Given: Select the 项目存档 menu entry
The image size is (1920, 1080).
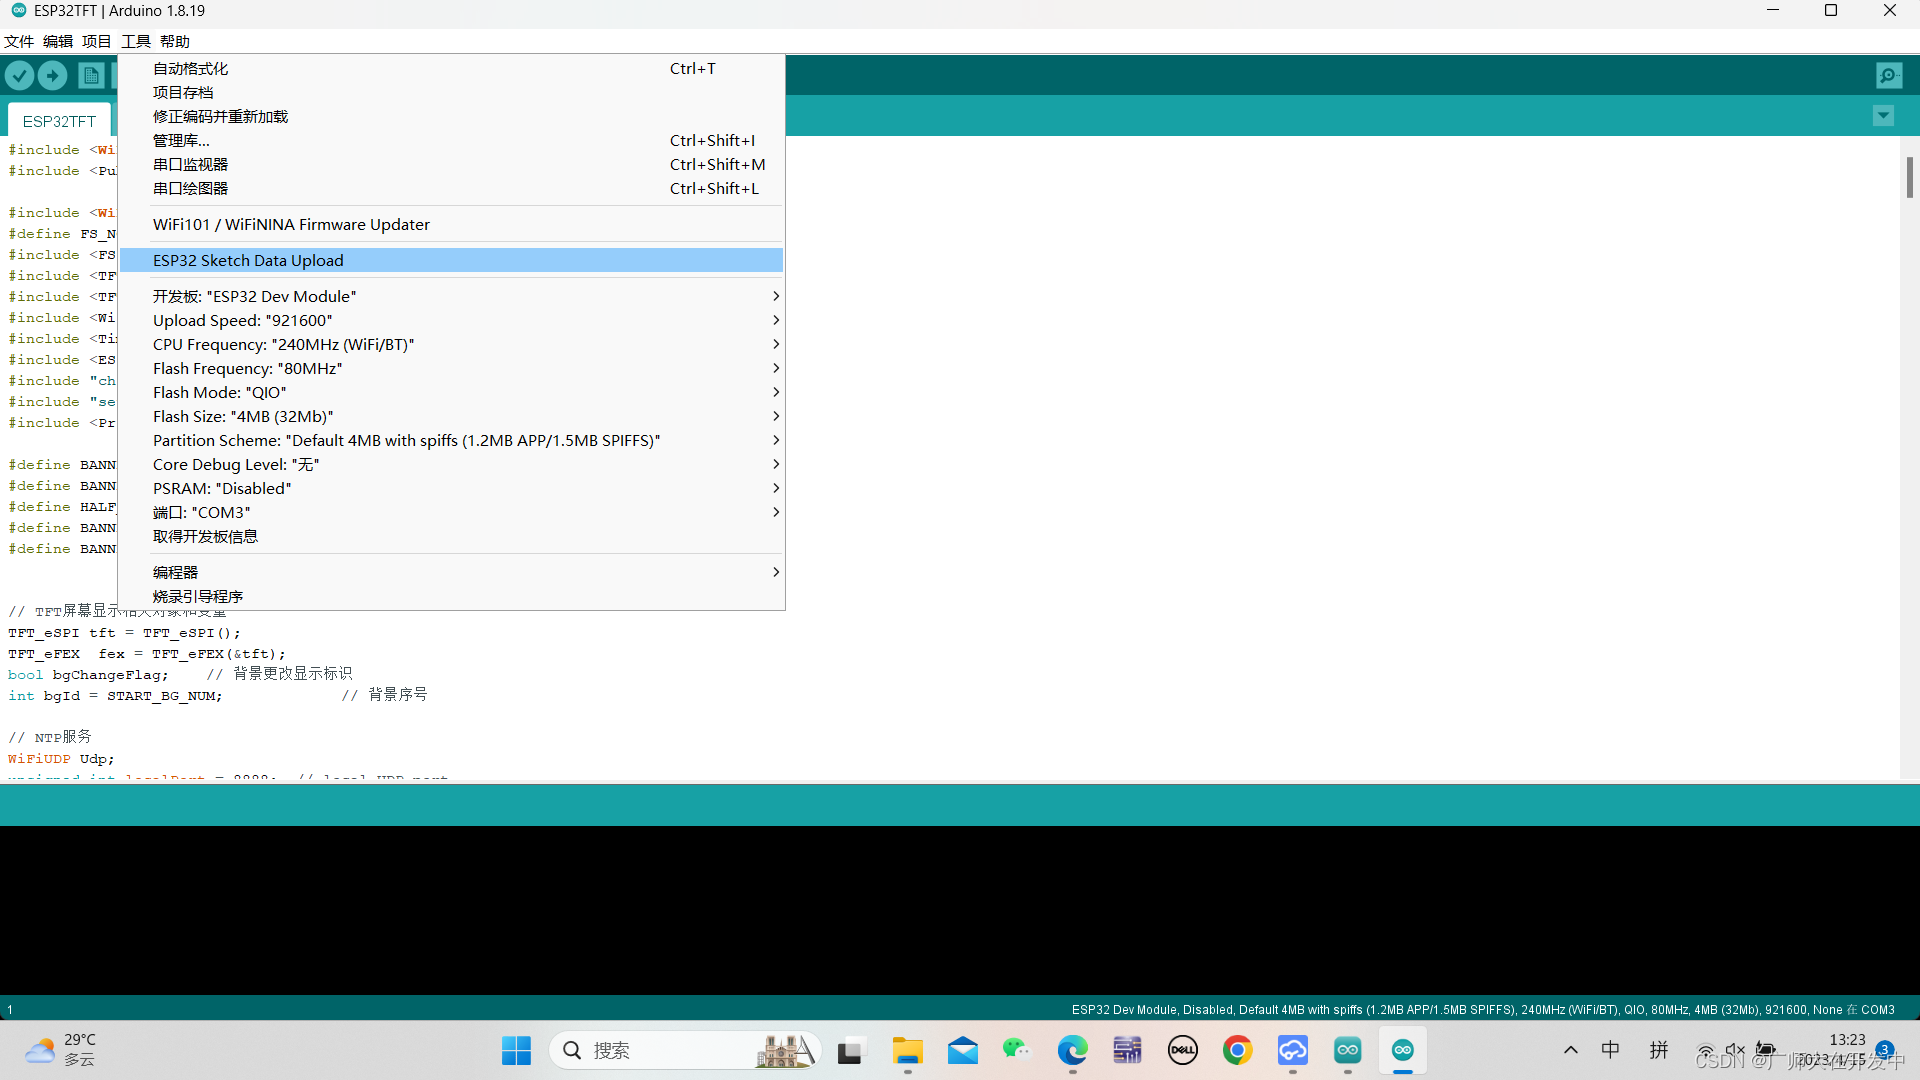Looking at the screenshot, I should point(451,92).
